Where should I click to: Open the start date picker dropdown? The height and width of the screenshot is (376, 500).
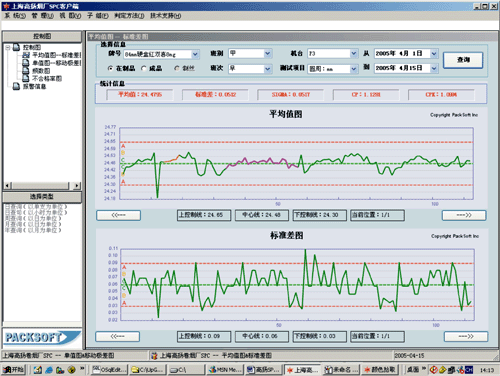pyautogui.click(x=434, y=53)
